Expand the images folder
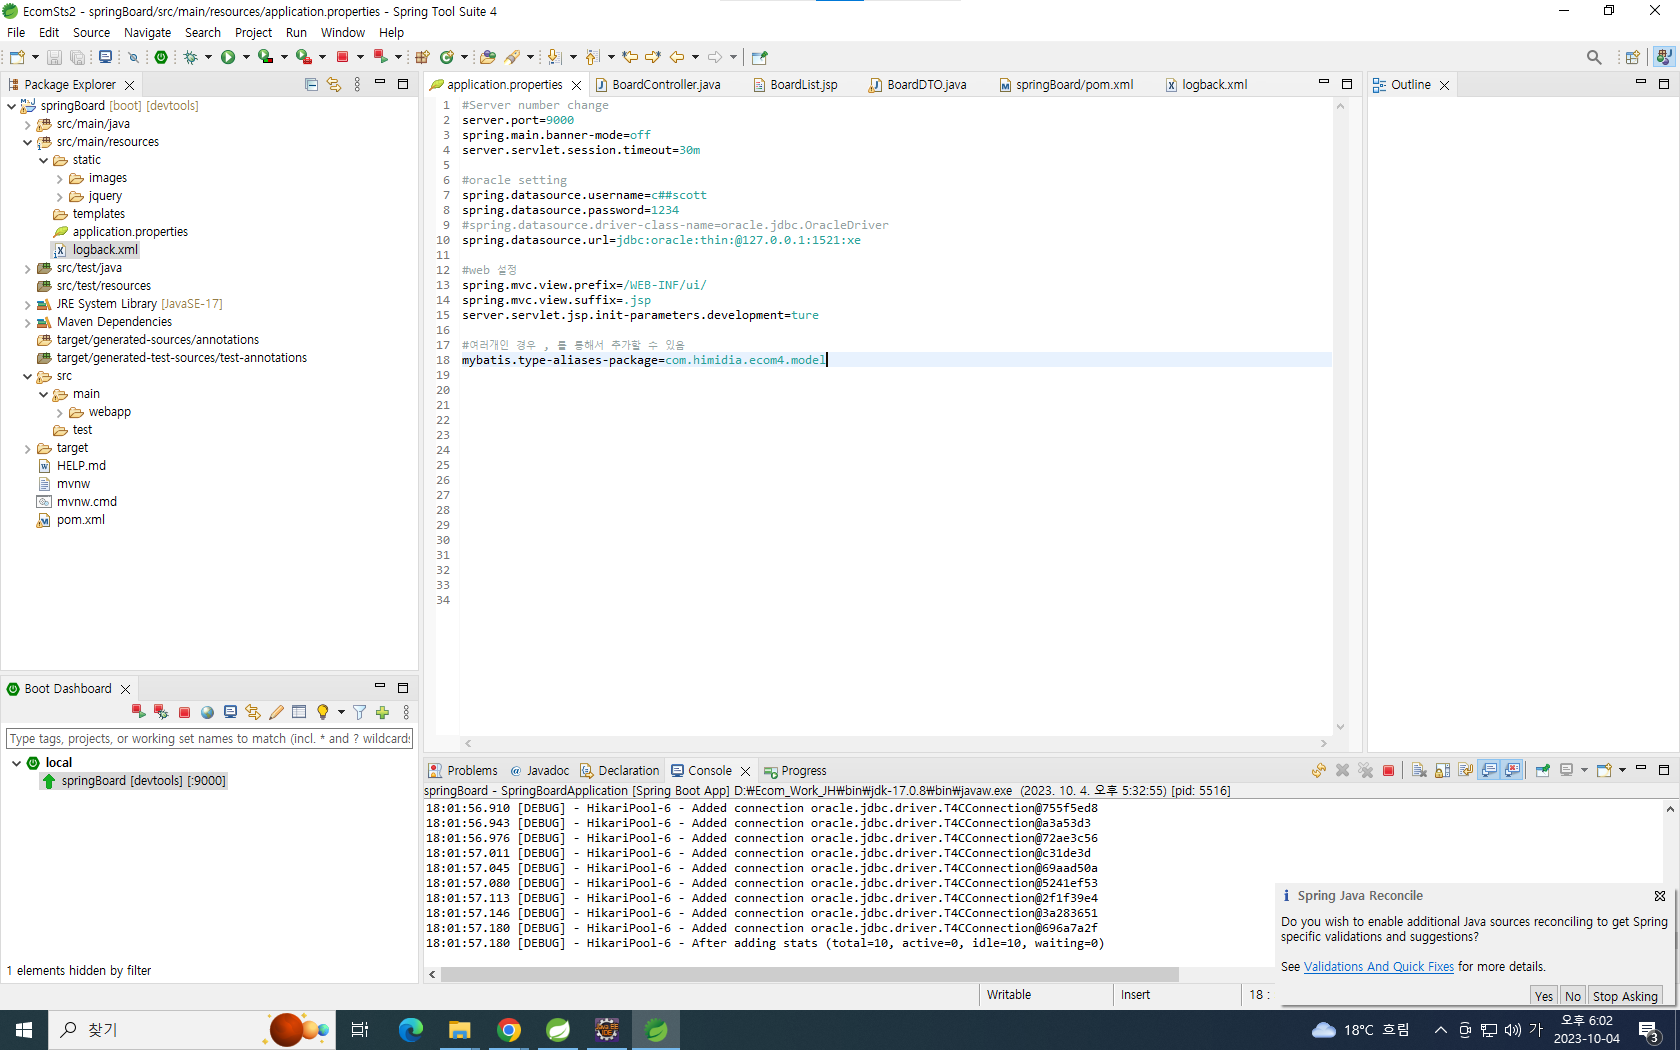Screen dimensions: 1680x1050 [60, 178]
